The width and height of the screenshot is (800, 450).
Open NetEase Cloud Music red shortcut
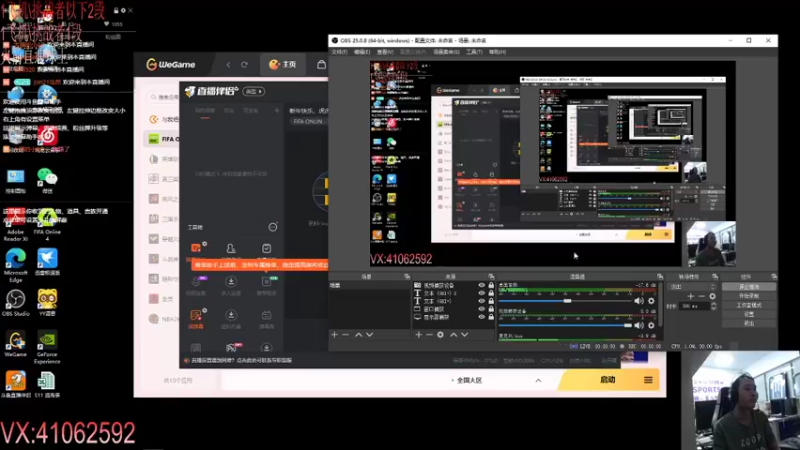tap(47, 137)
